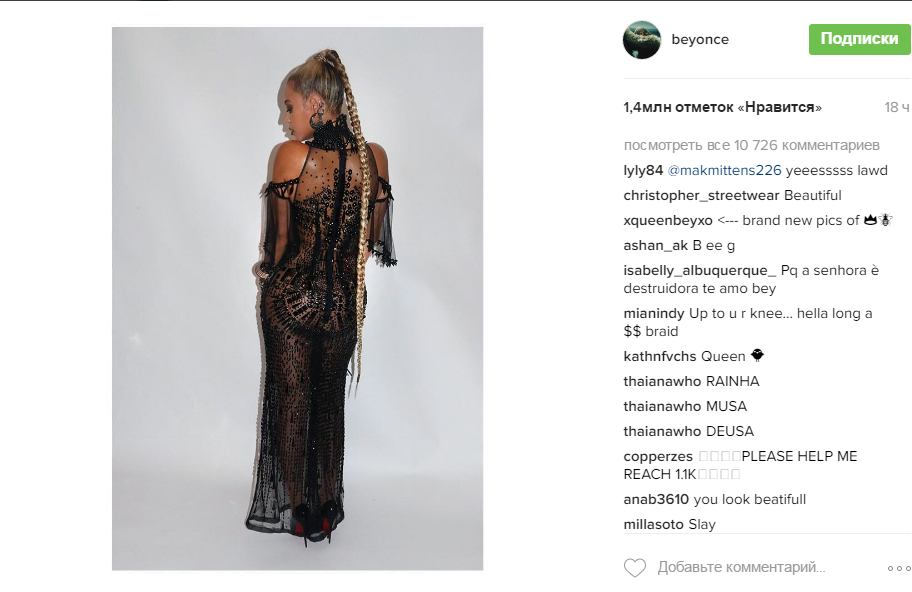
Task: Visit mianindy commenter profile
Action: click(x=654, y=313)
